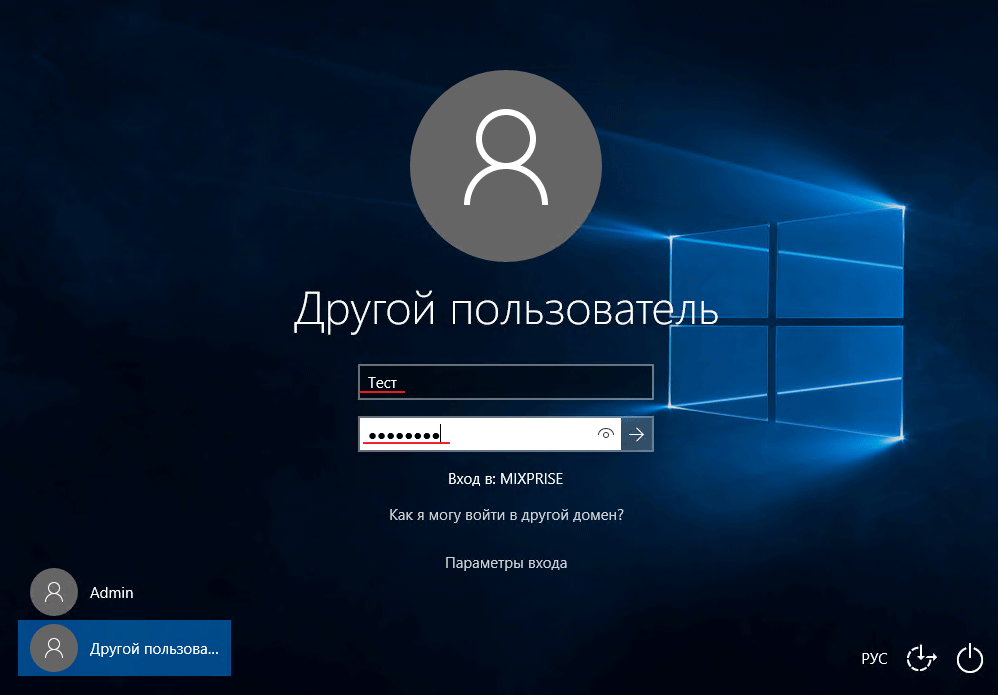The width and height of the screenshot is (998, 695).
Task: Click the Admin account avatar icon
Action: point(54,592)
